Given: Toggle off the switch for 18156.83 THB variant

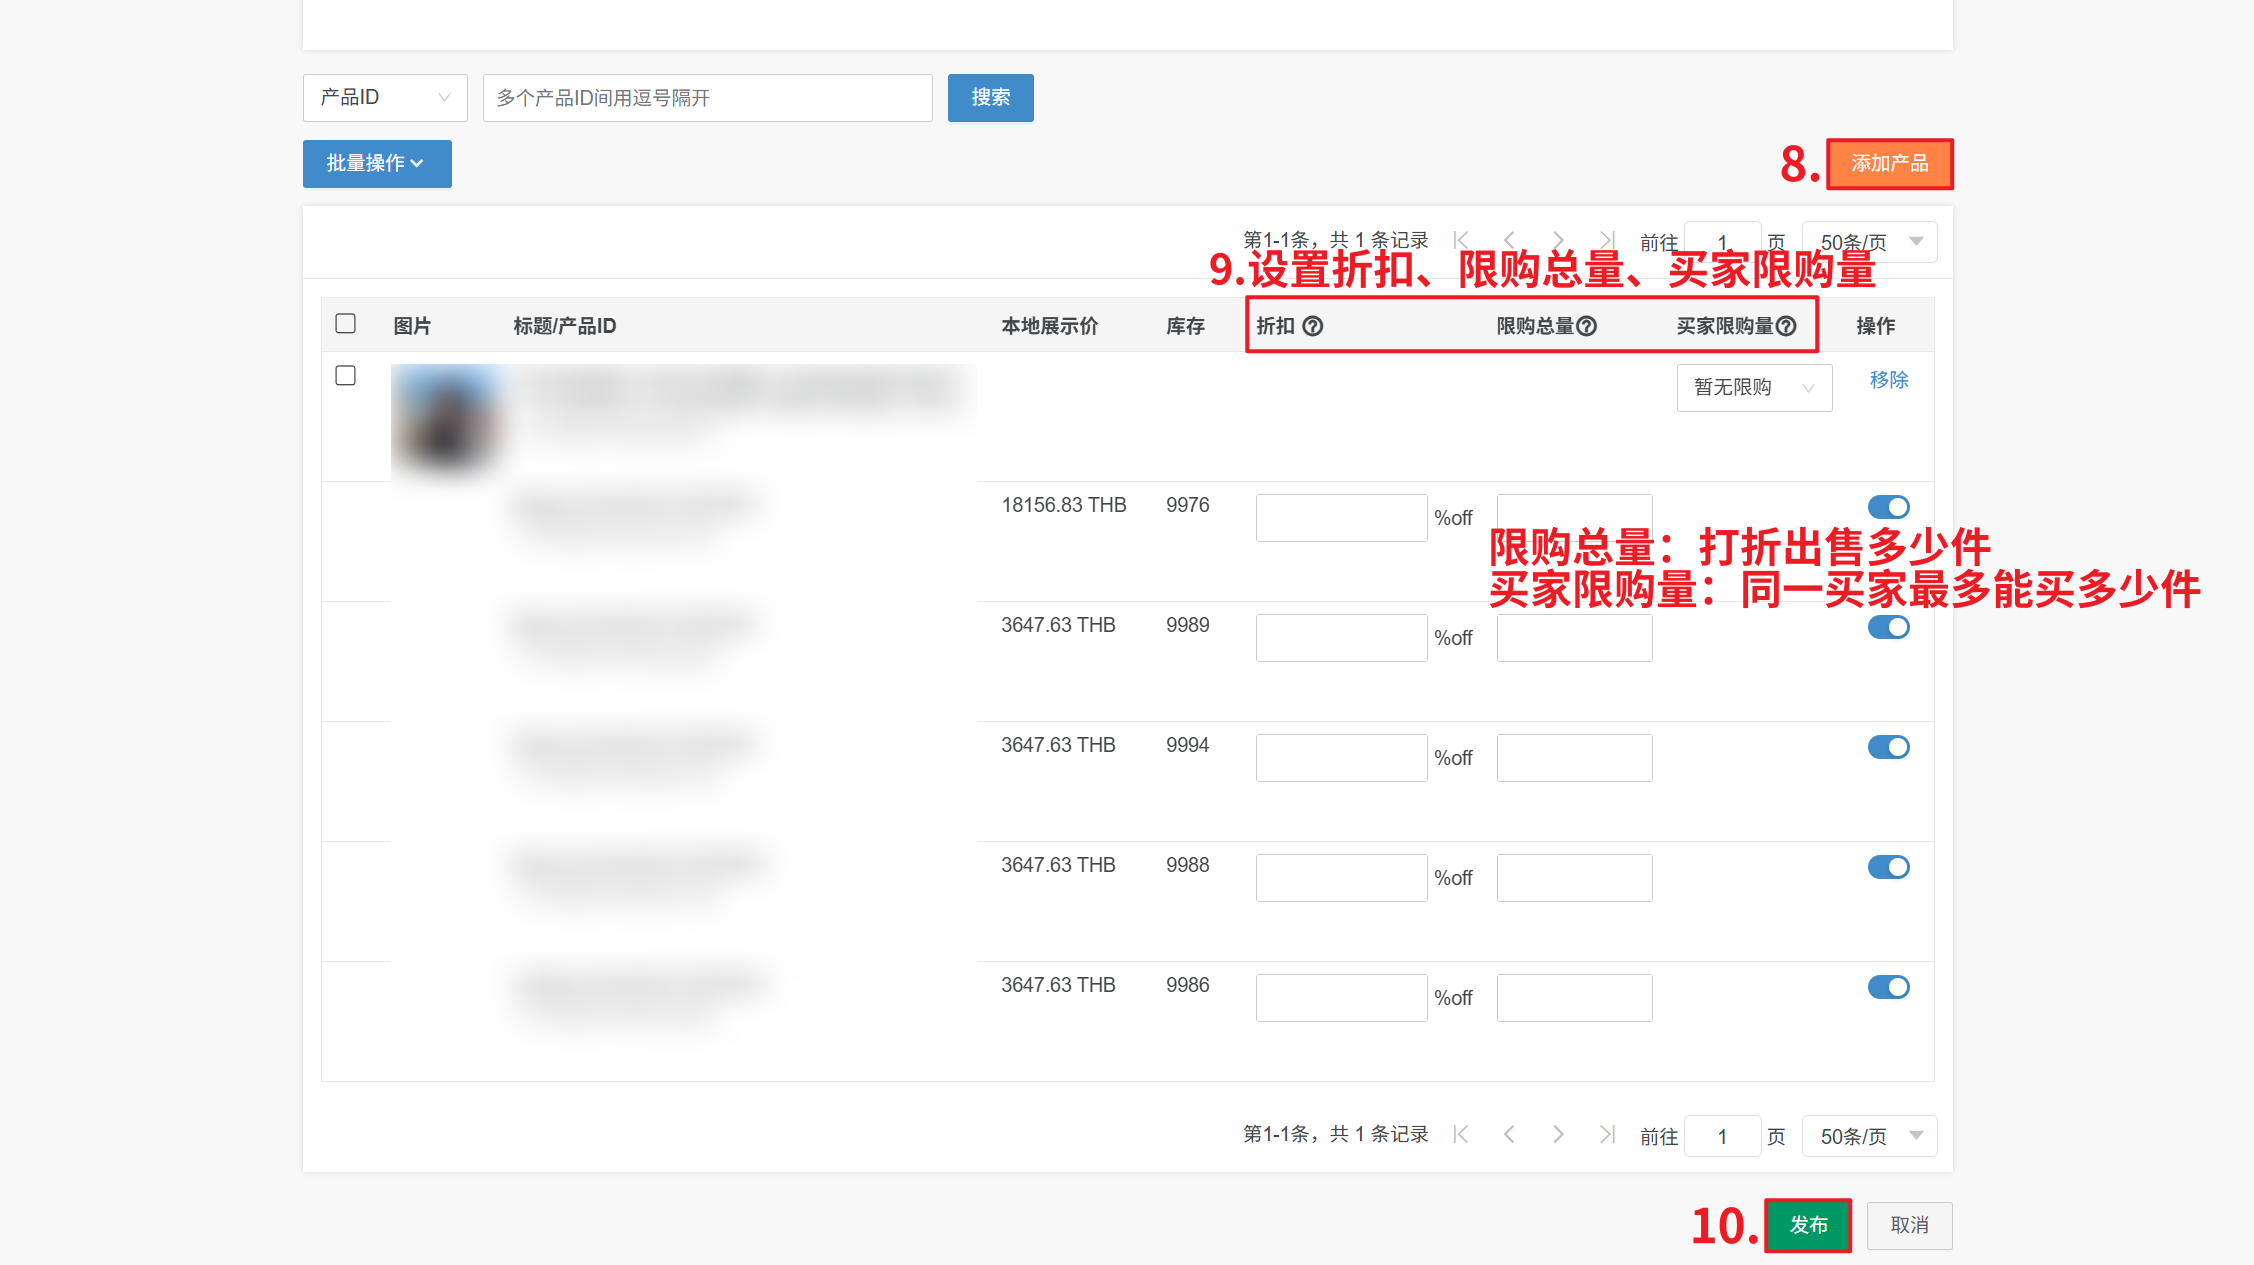Looking at the screenshot, I should [1888, 507].
